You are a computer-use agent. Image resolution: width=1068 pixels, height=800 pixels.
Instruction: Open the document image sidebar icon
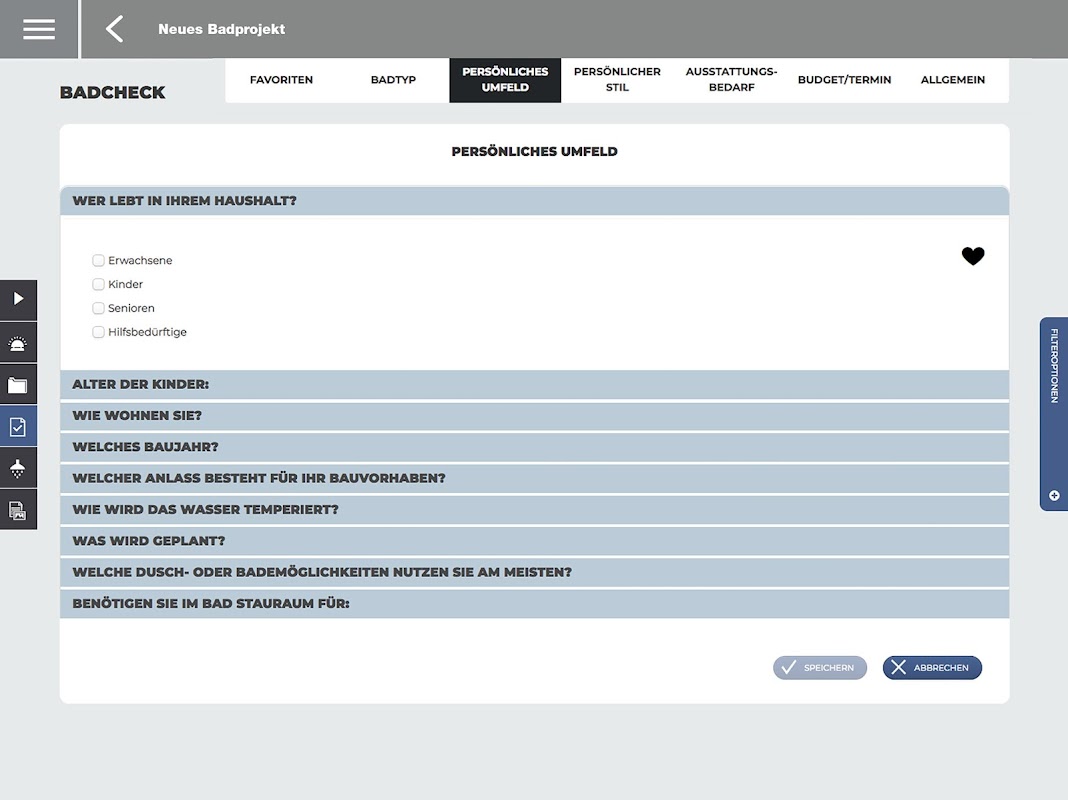[x=18, y=510]
